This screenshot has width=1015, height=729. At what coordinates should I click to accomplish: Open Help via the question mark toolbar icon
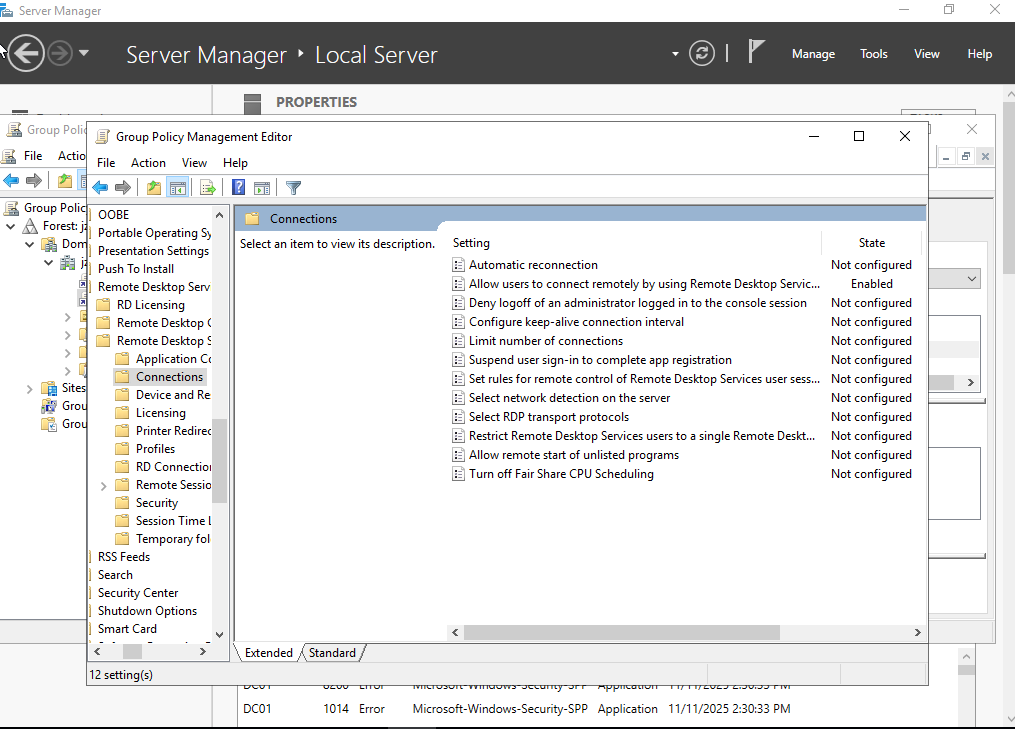coord(237,187)
